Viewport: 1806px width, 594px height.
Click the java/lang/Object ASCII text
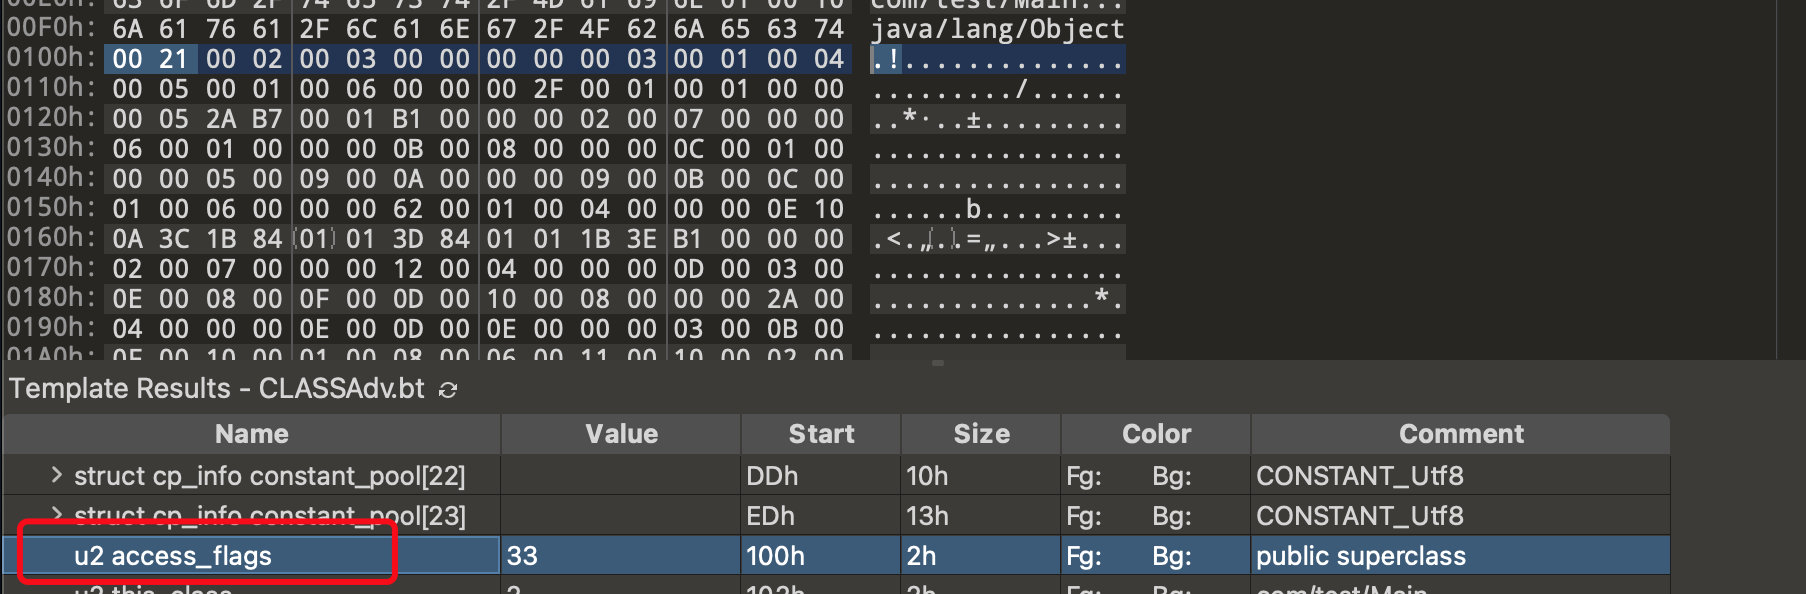point(997,29)
